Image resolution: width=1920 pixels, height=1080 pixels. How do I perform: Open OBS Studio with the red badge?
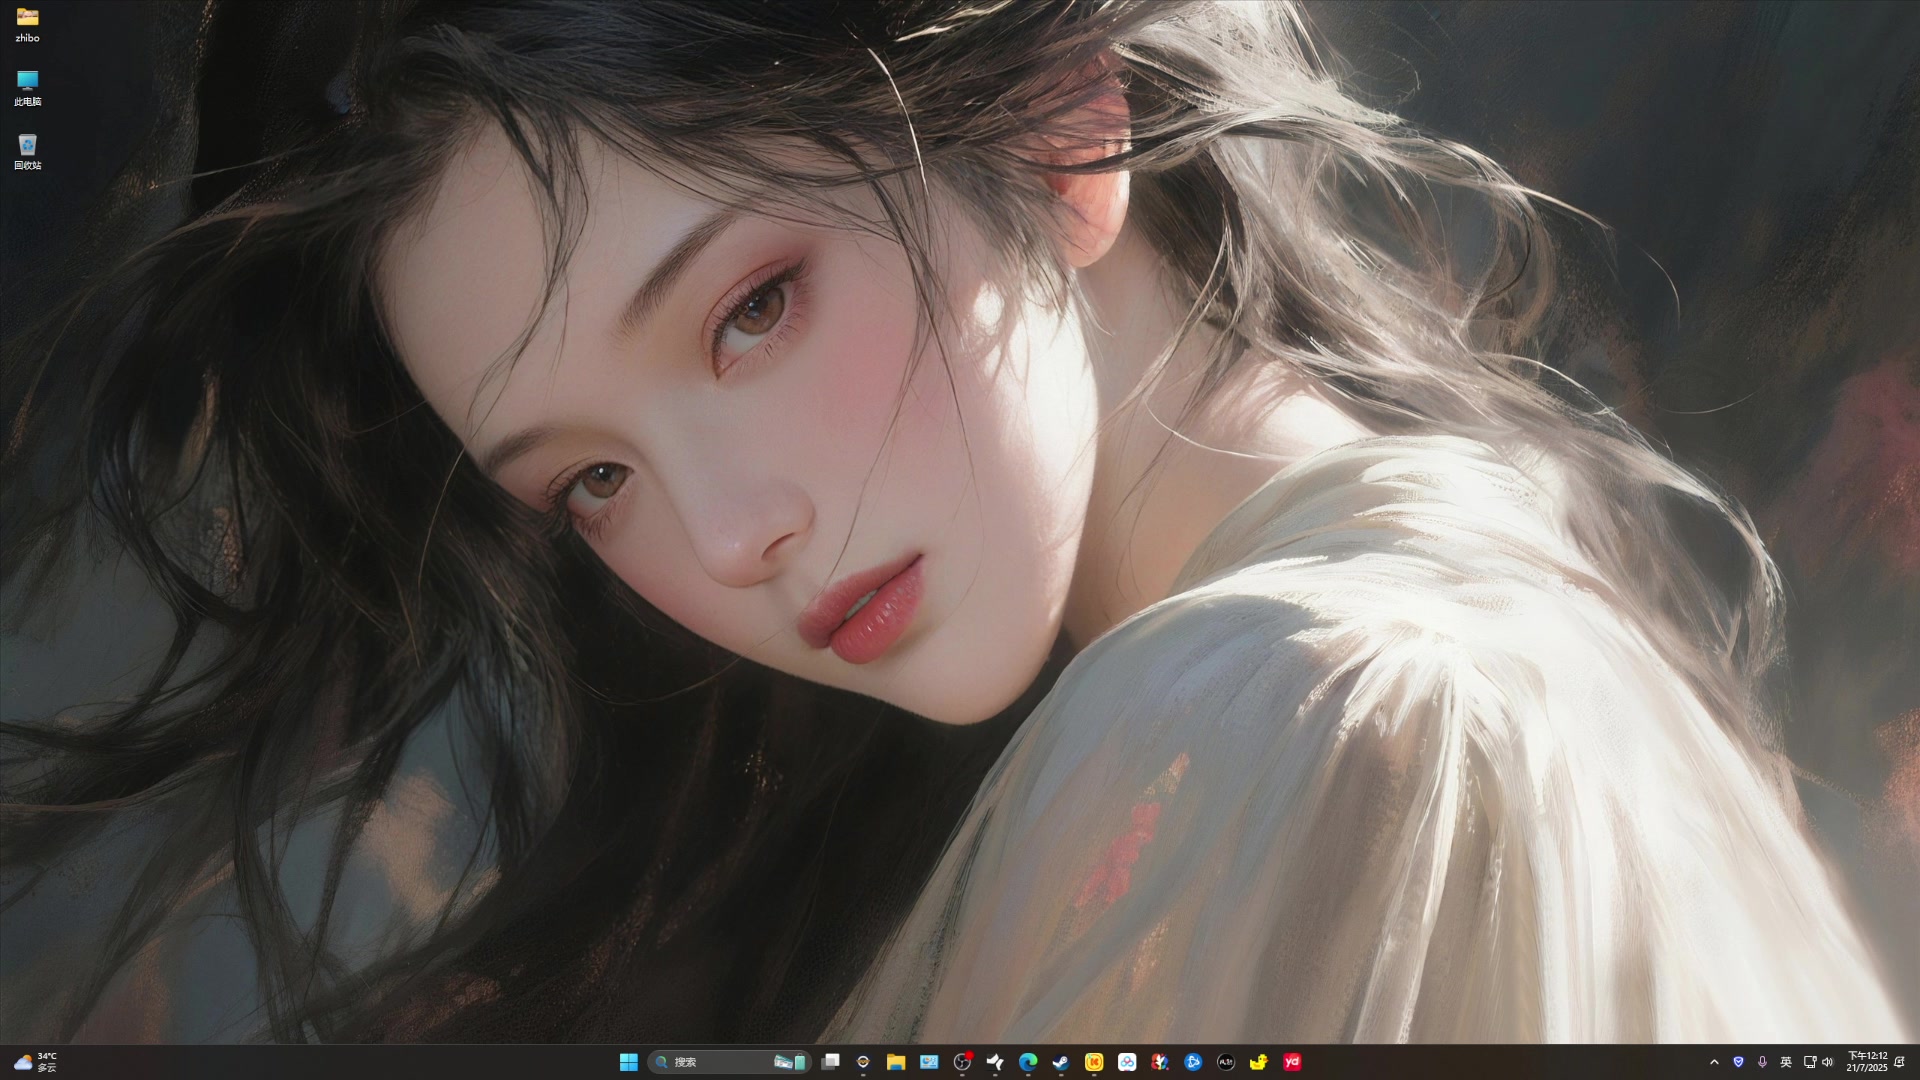click(x=962, y=1062)
